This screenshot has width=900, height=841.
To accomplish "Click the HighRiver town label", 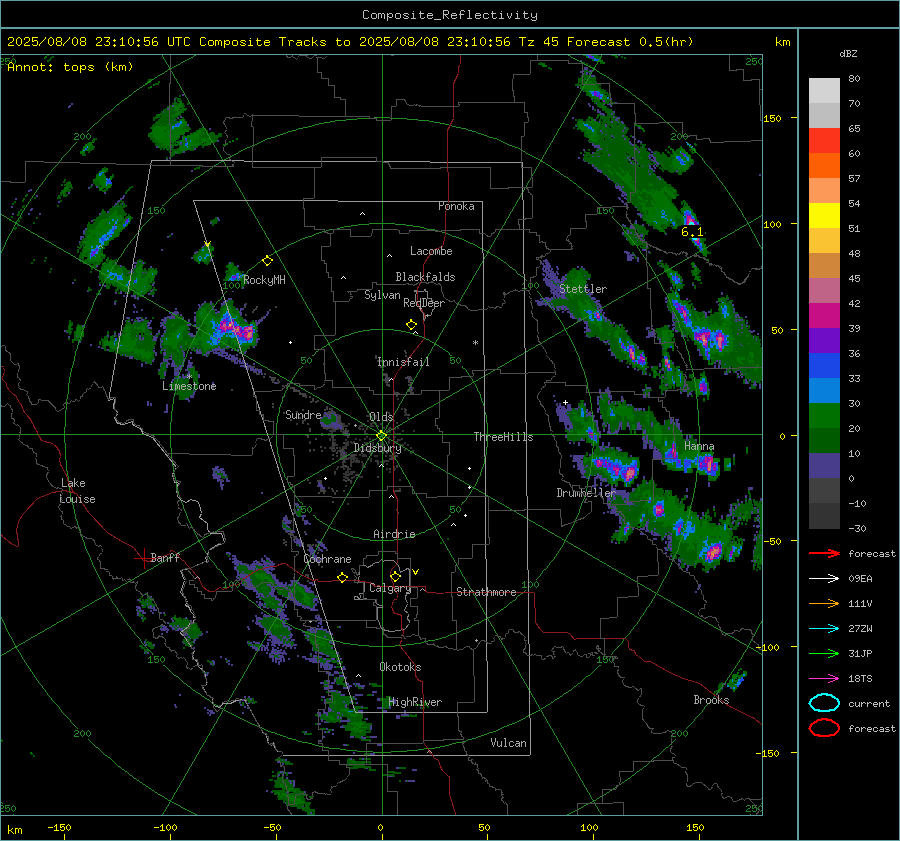I will [x=415, y=702].
